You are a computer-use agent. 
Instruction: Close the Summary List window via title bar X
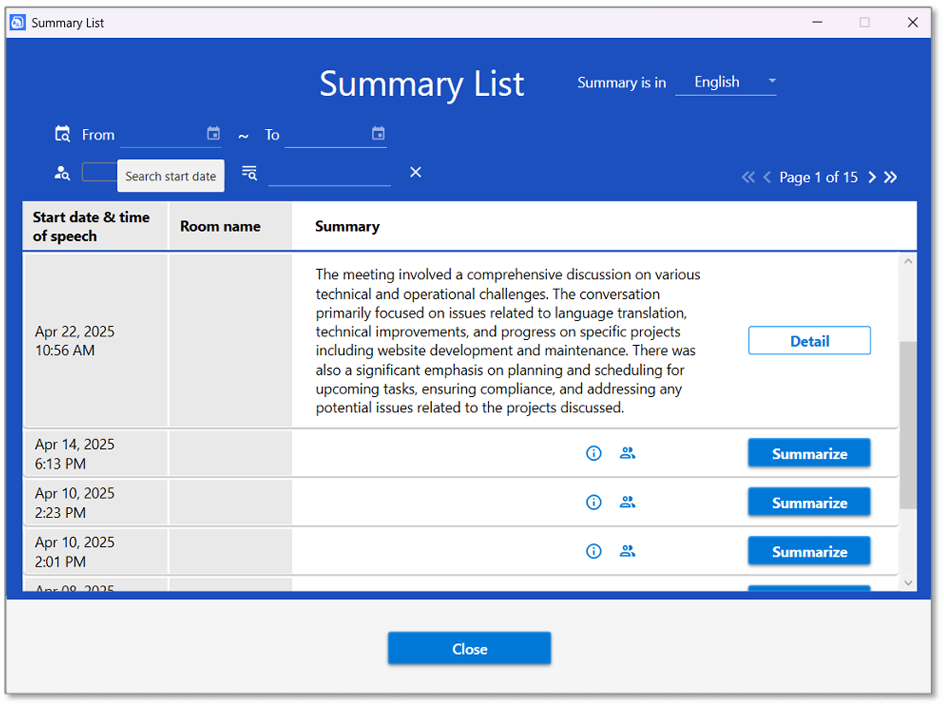913,22
